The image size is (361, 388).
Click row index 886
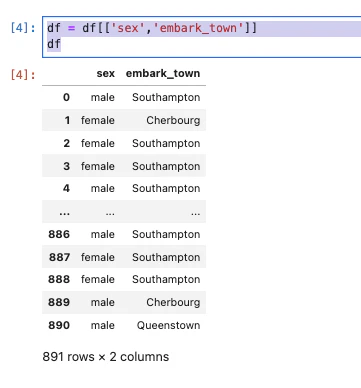point(59,234)
